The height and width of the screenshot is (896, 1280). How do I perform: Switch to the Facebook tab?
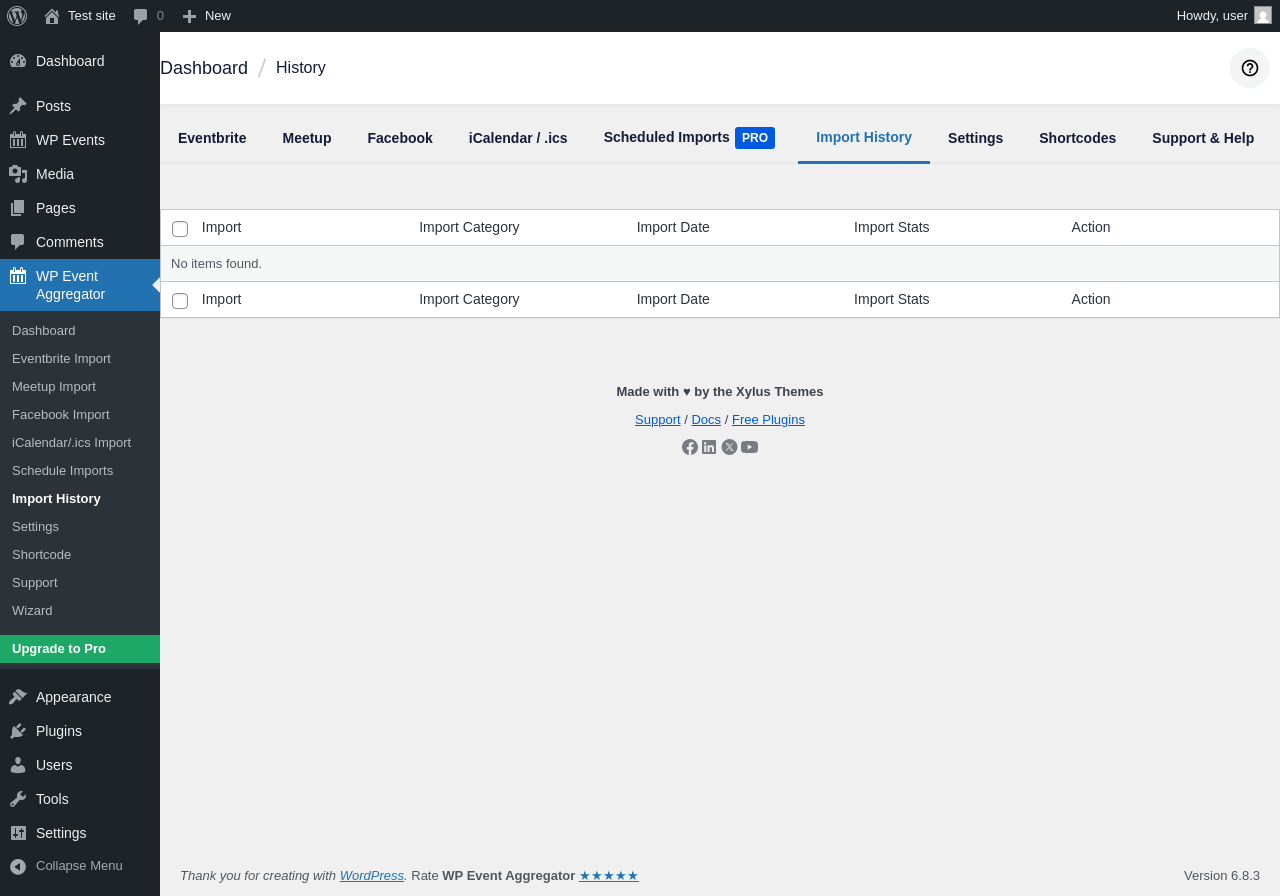click(400, 138)
